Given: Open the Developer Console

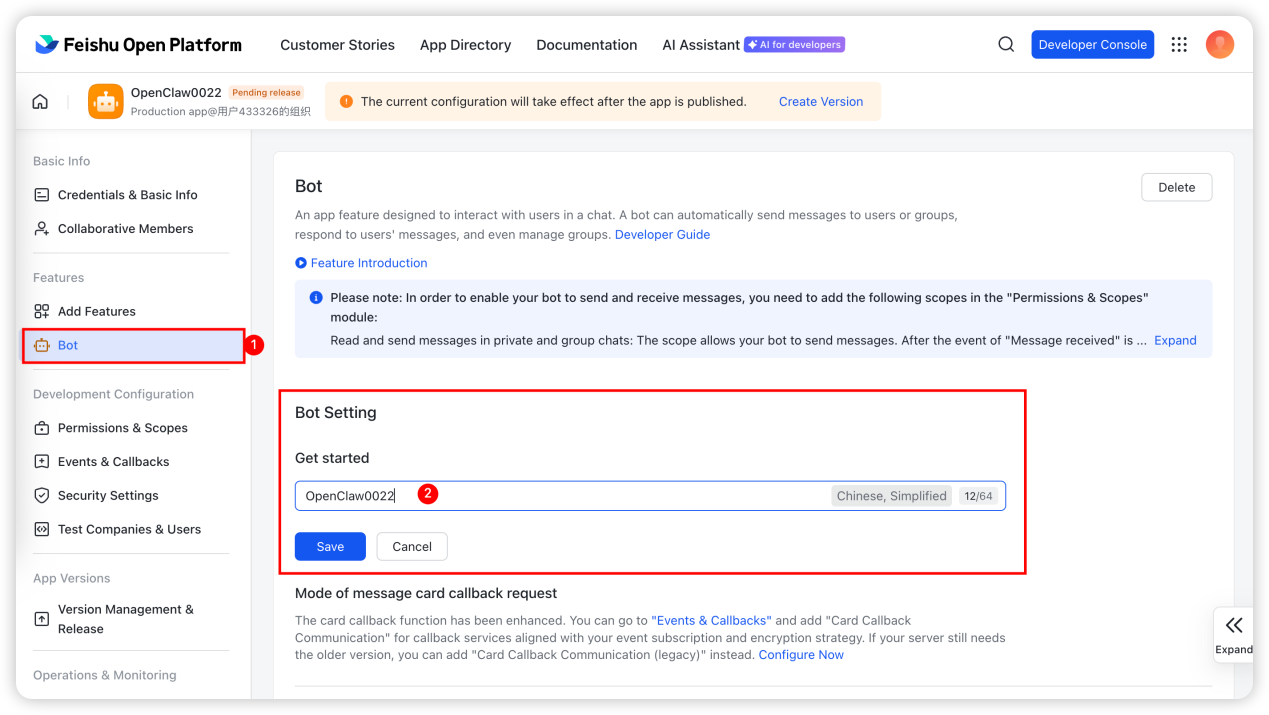Looking at the screenshot, I should (1092, 45).
